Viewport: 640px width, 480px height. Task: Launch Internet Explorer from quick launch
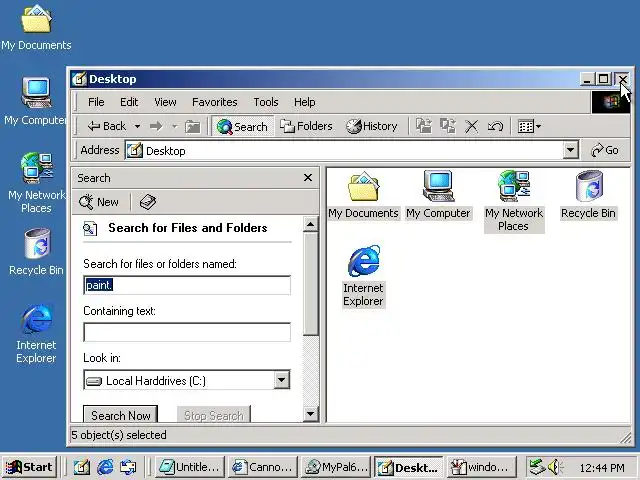(x=105, y=467)
